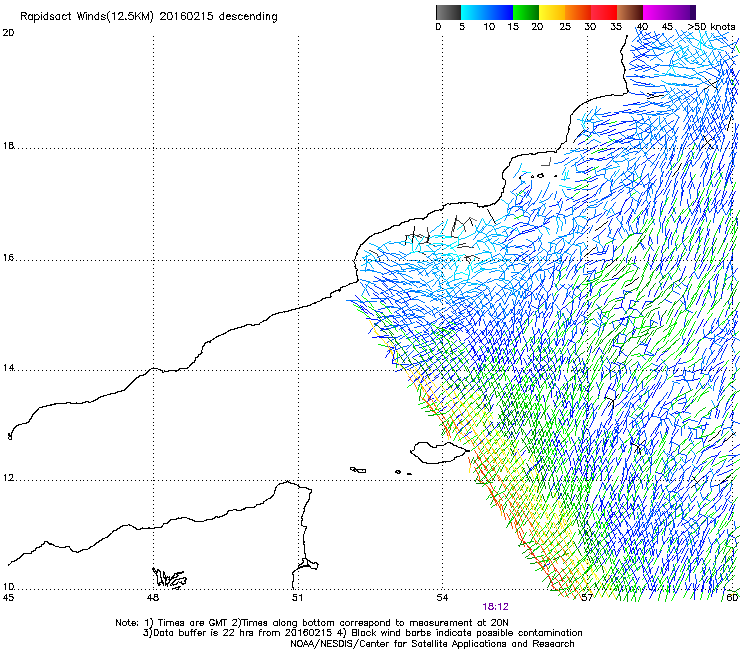
Task: Click the latitude label 12
Action: coord(8,478)
